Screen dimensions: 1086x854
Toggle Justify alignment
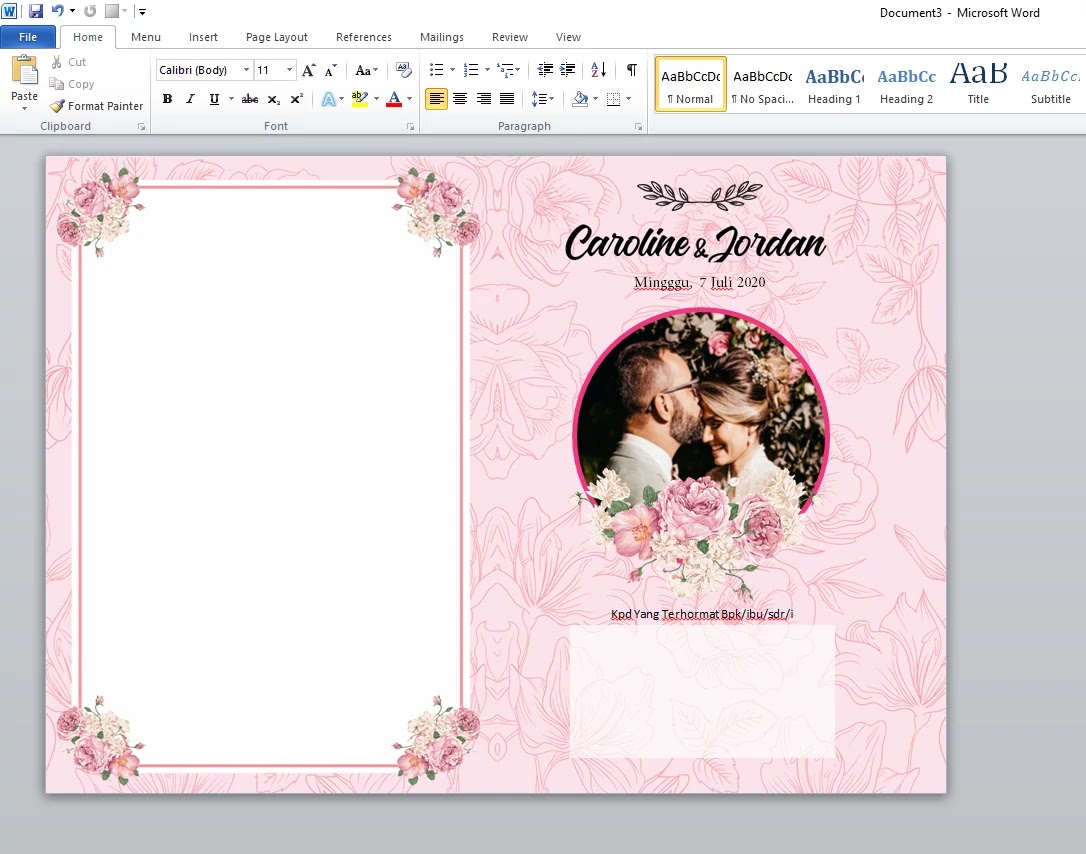[x=507, y=99]
